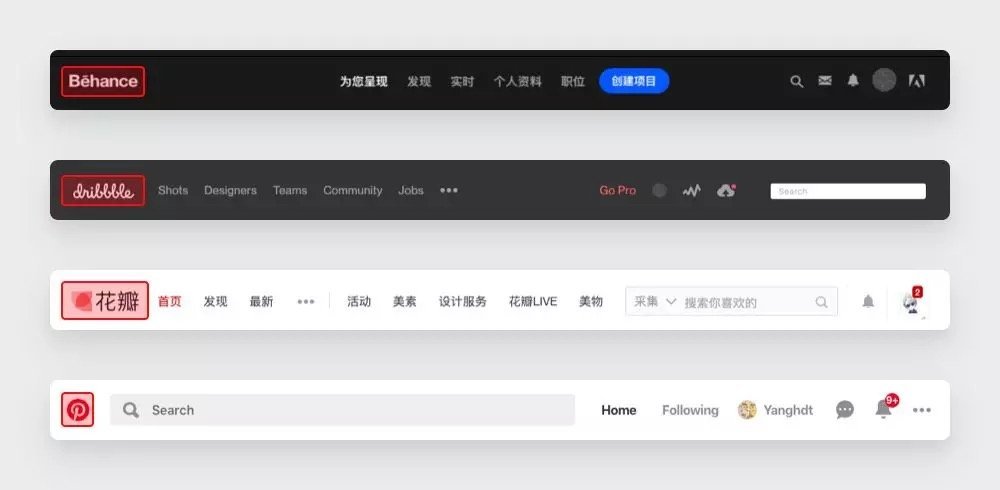Viewport: 1000px width, 490px height.
Task: Click the Behance logo
Action: [103, 82]
